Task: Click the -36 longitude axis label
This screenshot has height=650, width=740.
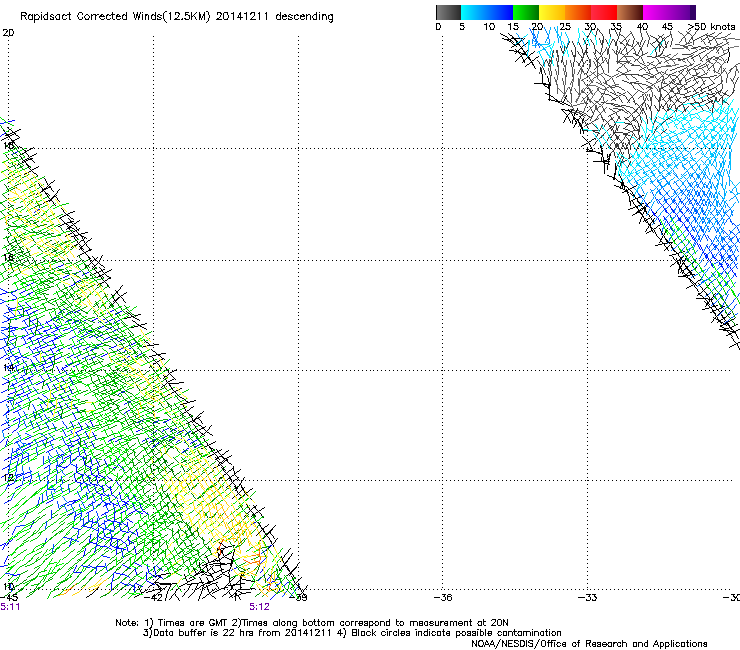Action: [443, 598]
